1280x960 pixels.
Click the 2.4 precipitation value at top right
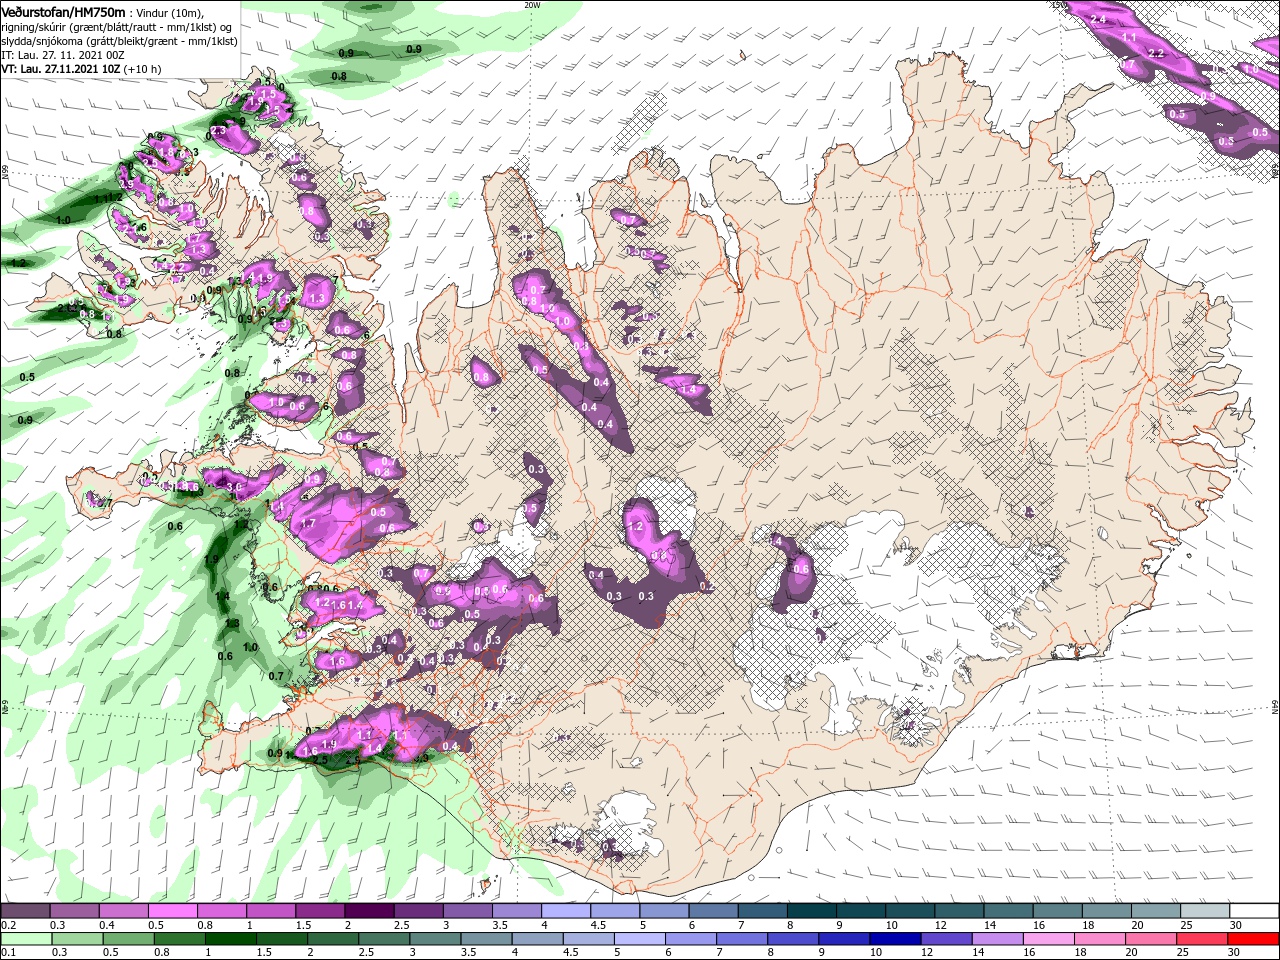pyautogui.click(x=1098, y=19)
